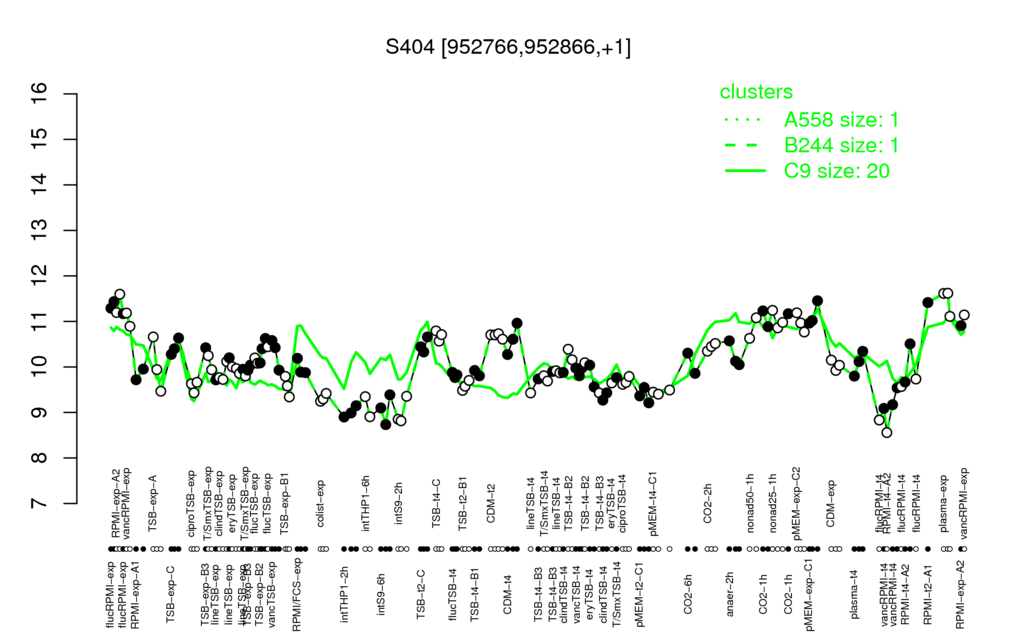Viewport: 1024px width, 640px height.
Task: Click y-axis tick label 10
Action: click(40, 367)
